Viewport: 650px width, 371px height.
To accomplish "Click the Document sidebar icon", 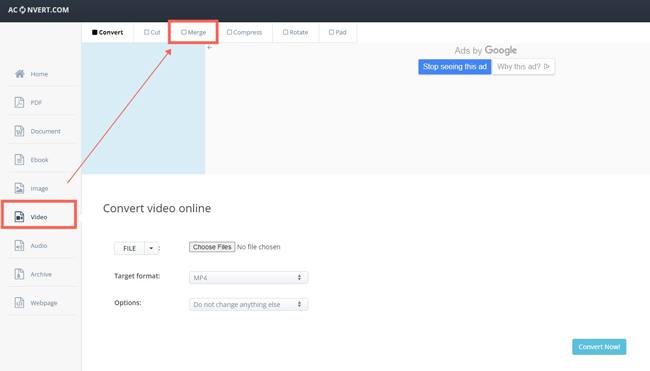I will click(19, 131).
